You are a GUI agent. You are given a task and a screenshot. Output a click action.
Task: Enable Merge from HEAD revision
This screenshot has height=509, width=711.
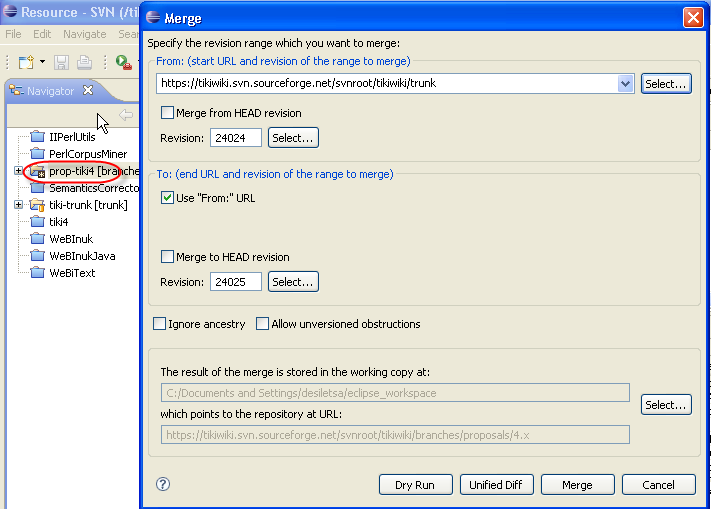pyautogui.click(x=167, y=112)
